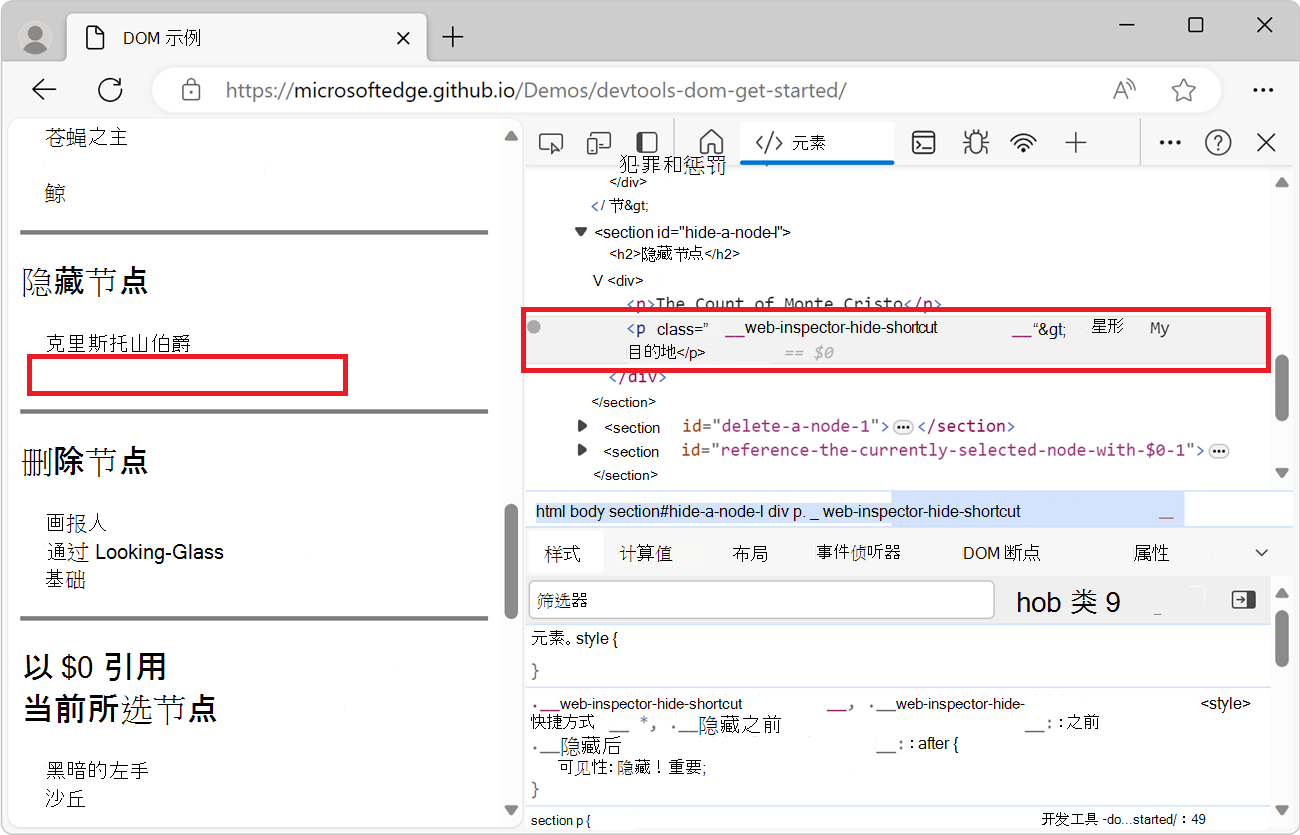This screenshot has width=1300, height=835.
Task: Click 黑暗的左手 list item
Action: click(x=97, y=771)
